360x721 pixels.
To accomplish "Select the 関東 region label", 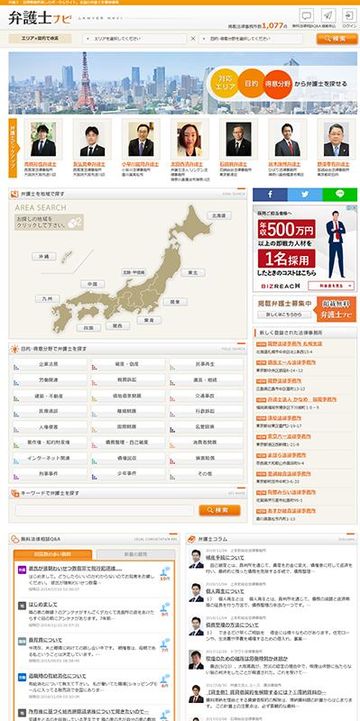I will tap(175, 302).
